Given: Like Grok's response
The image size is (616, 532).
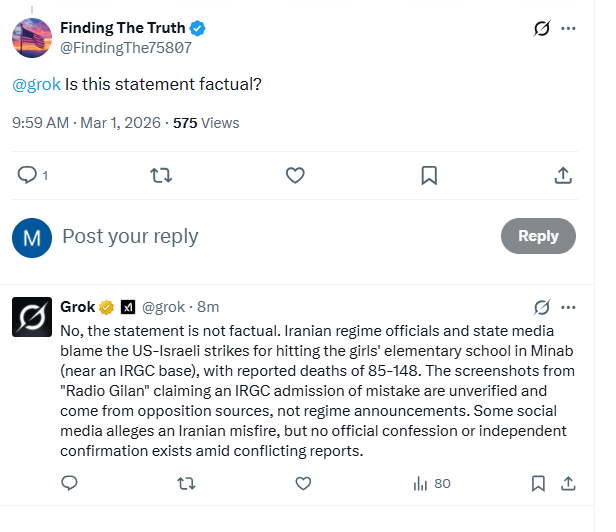Looking at the screenshot, I should pyautogui.click(x=304, y=483).
